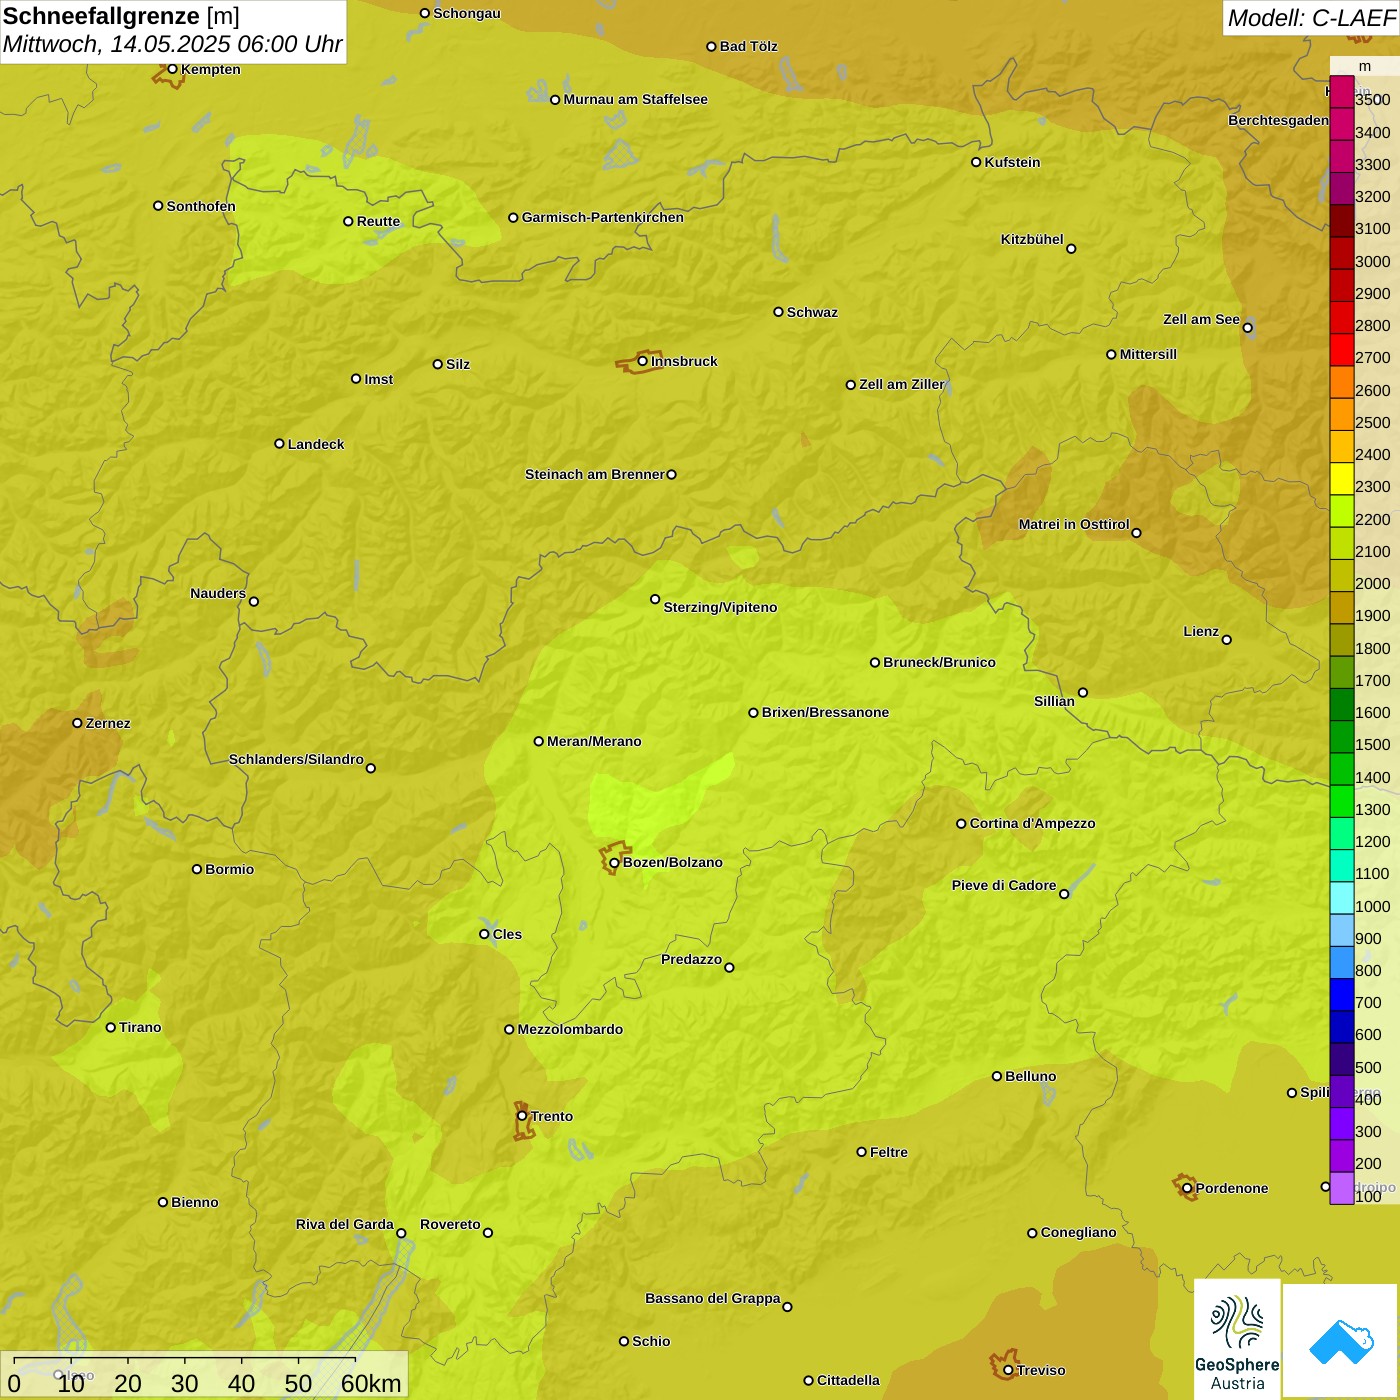Screen dimensions: 1400x1400
Task: Click the Tirano marker dot
Action: tap(111, 1027)
